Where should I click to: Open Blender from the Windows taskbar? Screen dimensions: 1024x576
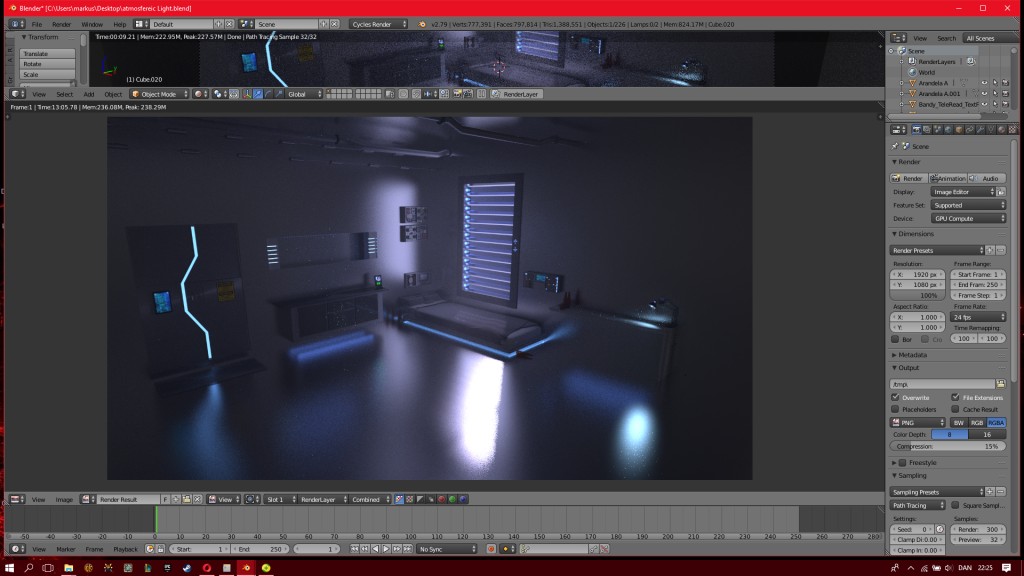[247, 566]
